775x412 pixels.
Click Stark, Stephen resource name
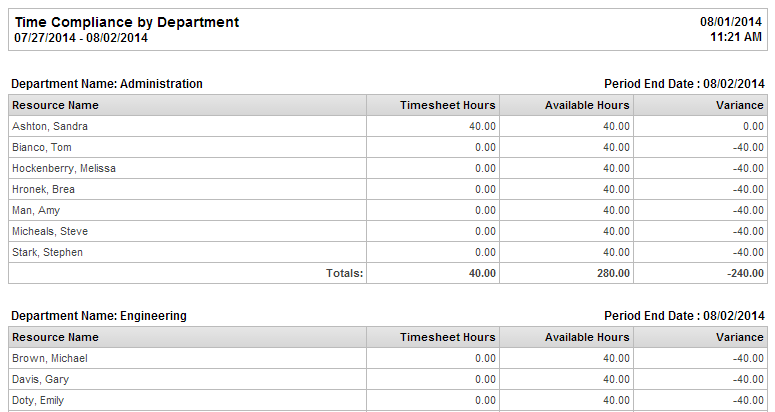tap(47, 252)
